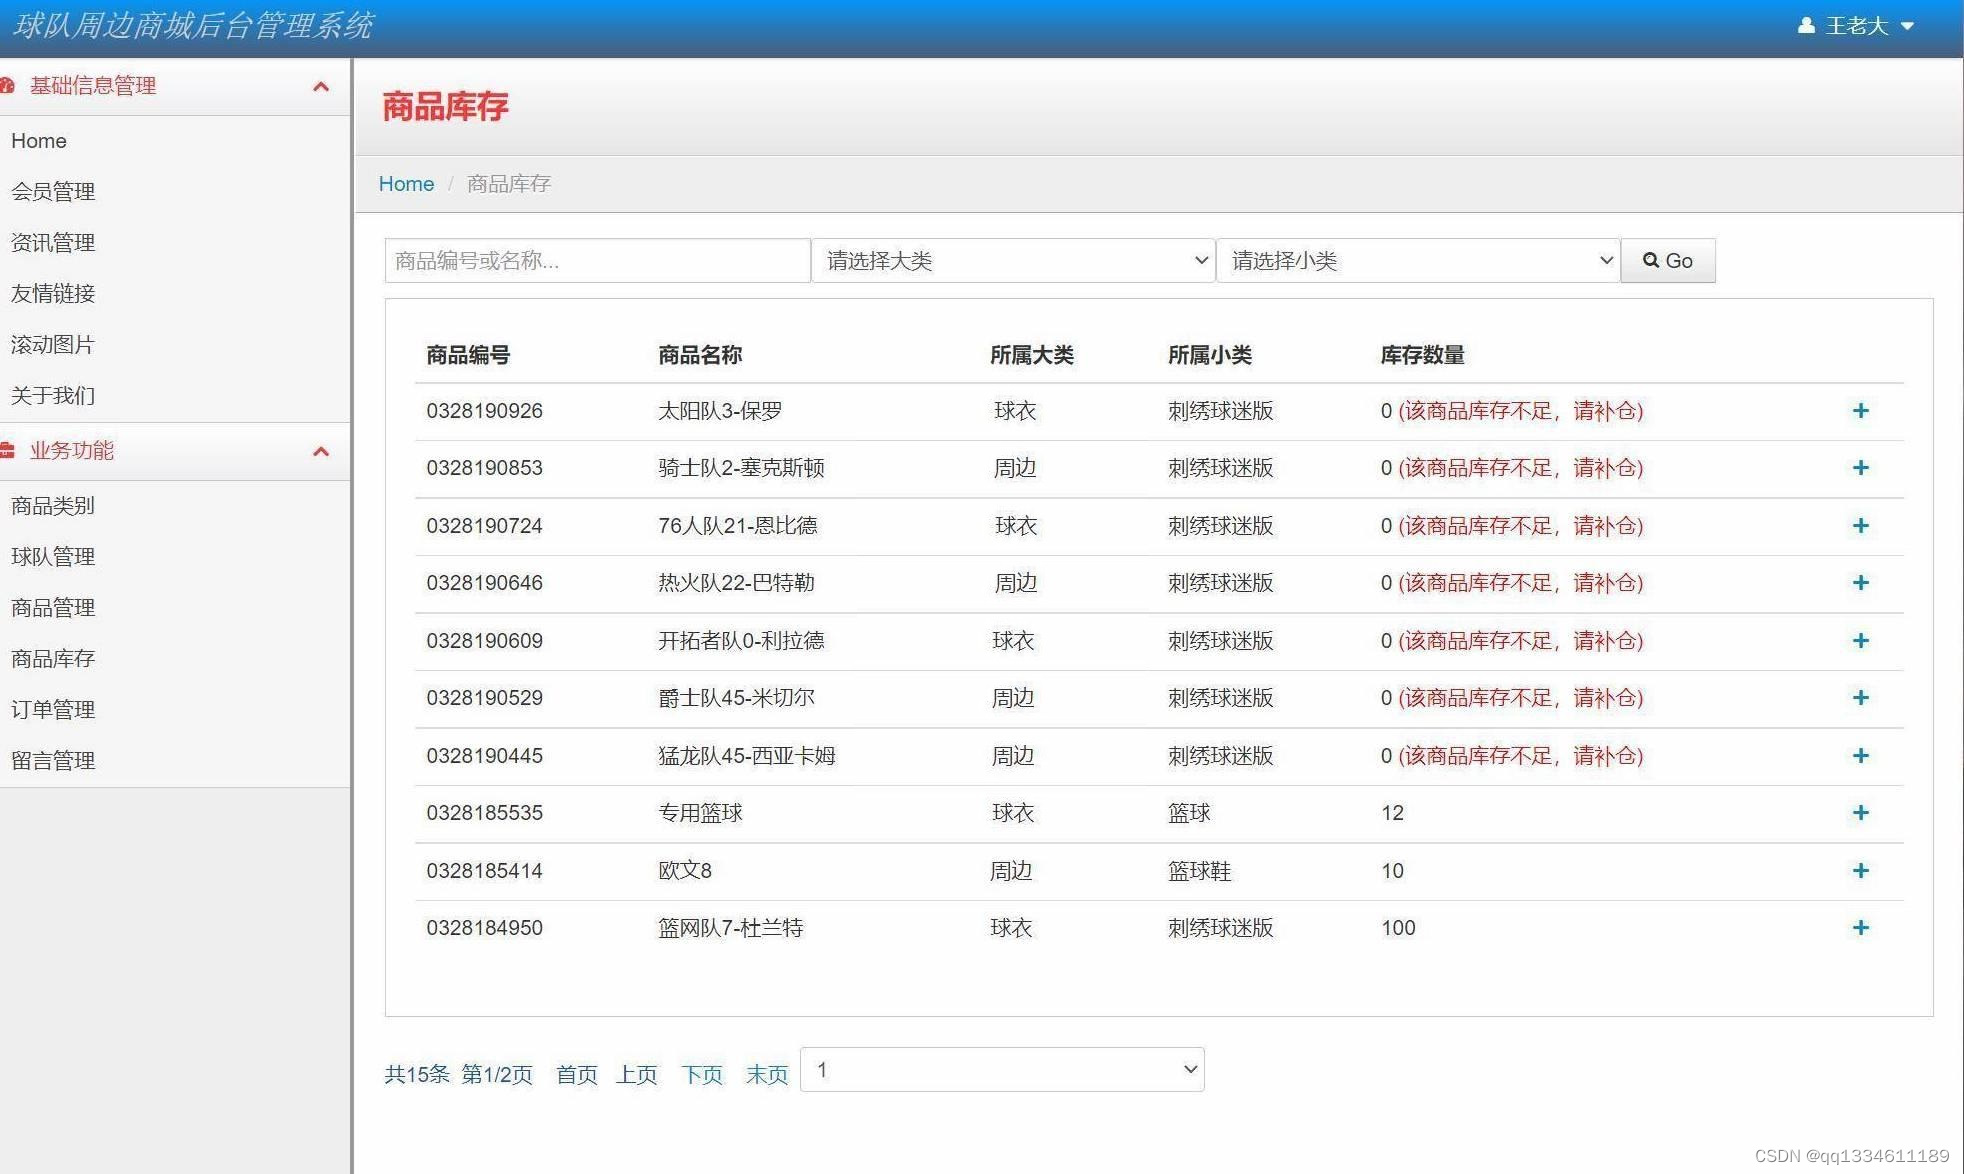Click the 末页 last page link

tap(766, 1074)
